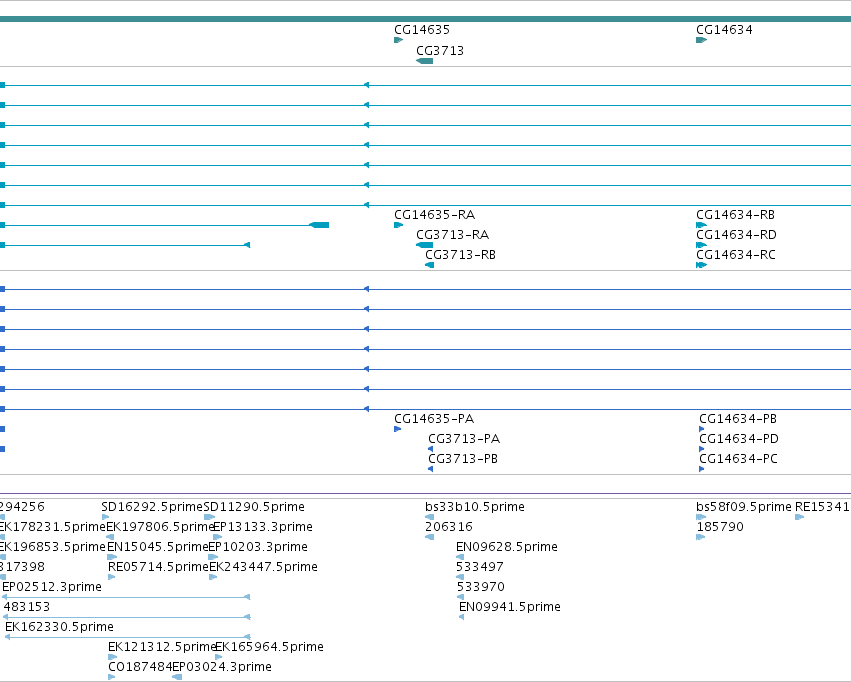Select transcript CG14634-RD label
Viewport: 851px width, 682px height.
point(736,235)
